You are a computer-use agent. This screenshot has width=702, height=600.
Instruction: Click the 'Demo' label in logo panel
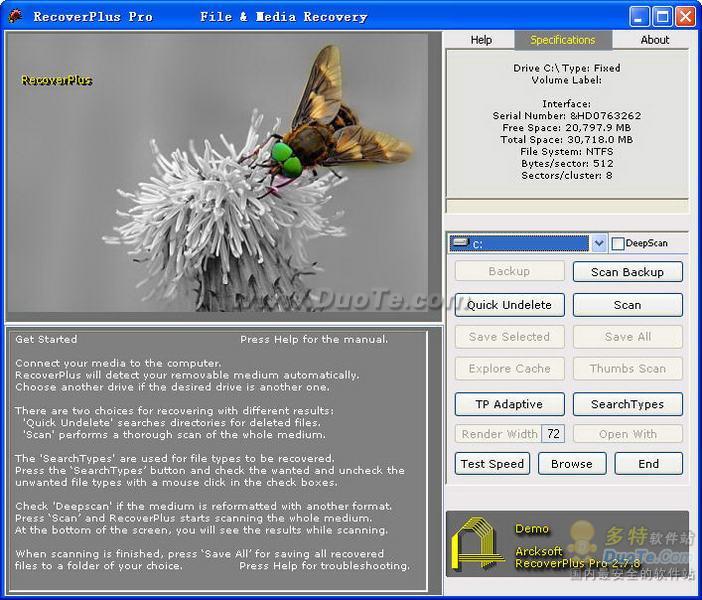tap(532, 529)
